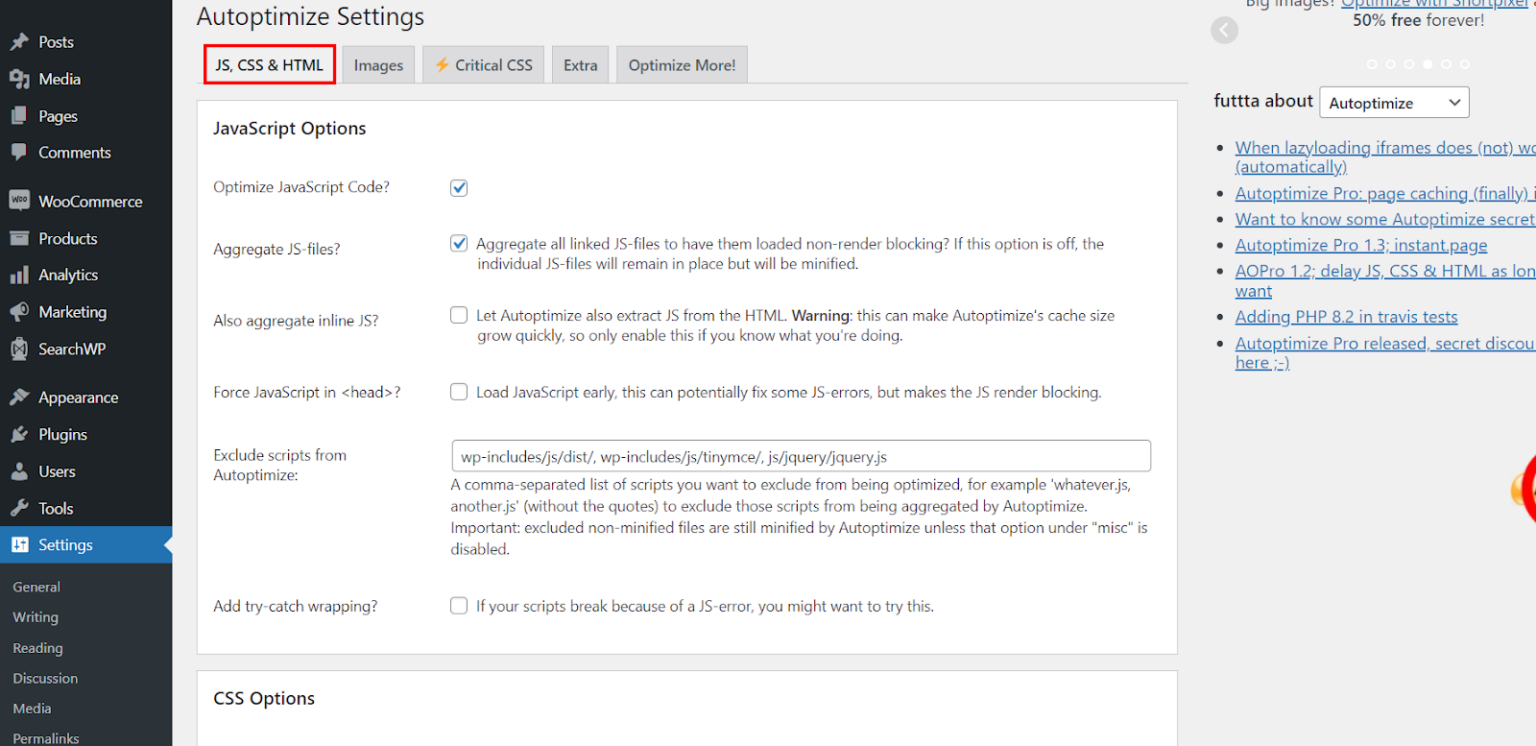Viewport: 1536px width, 746px height.
Task: Open Autoptimize Pro page caching link
Action: tap(1385, 193)
